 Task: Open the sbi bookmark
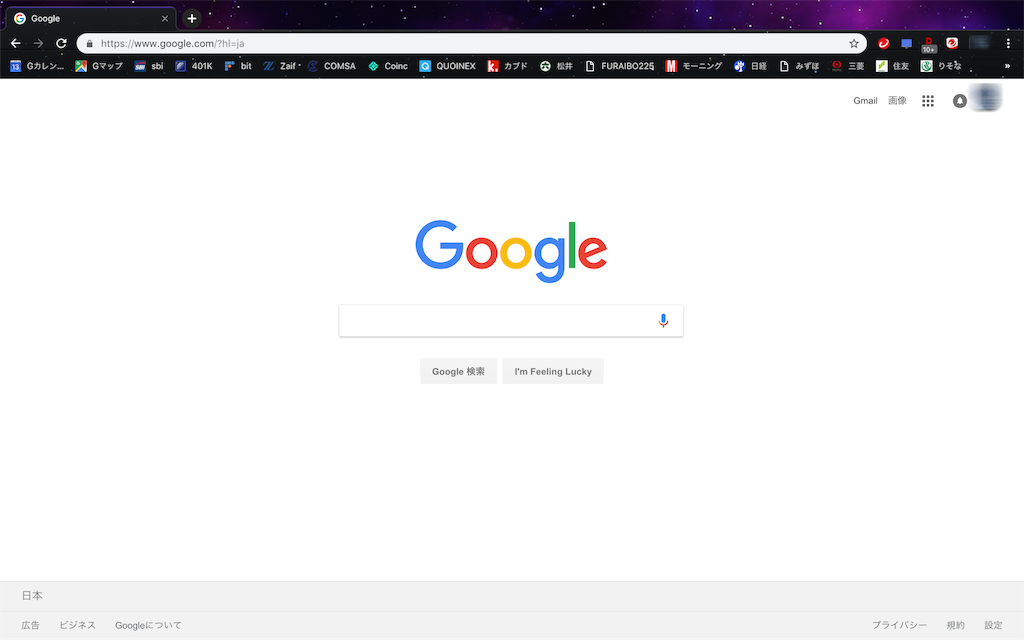[x=149, y=66]
